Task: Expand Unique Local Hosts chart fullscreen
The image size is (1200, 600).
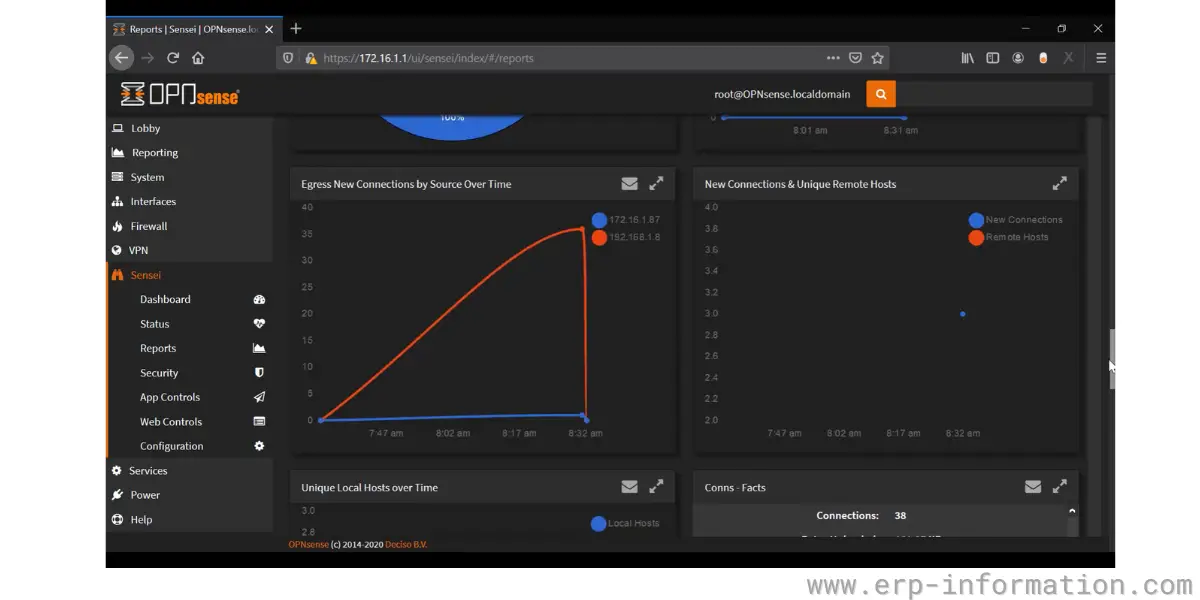Action: pos(656,487)
